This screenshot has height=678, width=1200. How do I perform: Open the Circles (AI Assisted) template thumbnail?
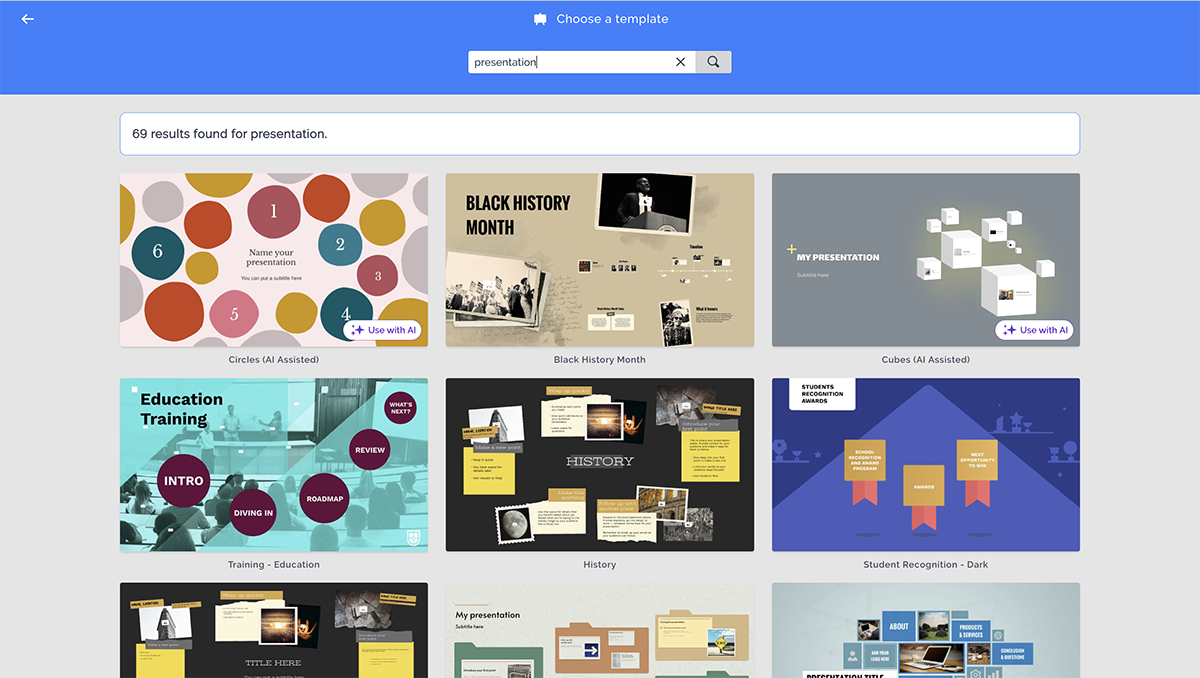[274, 260]
